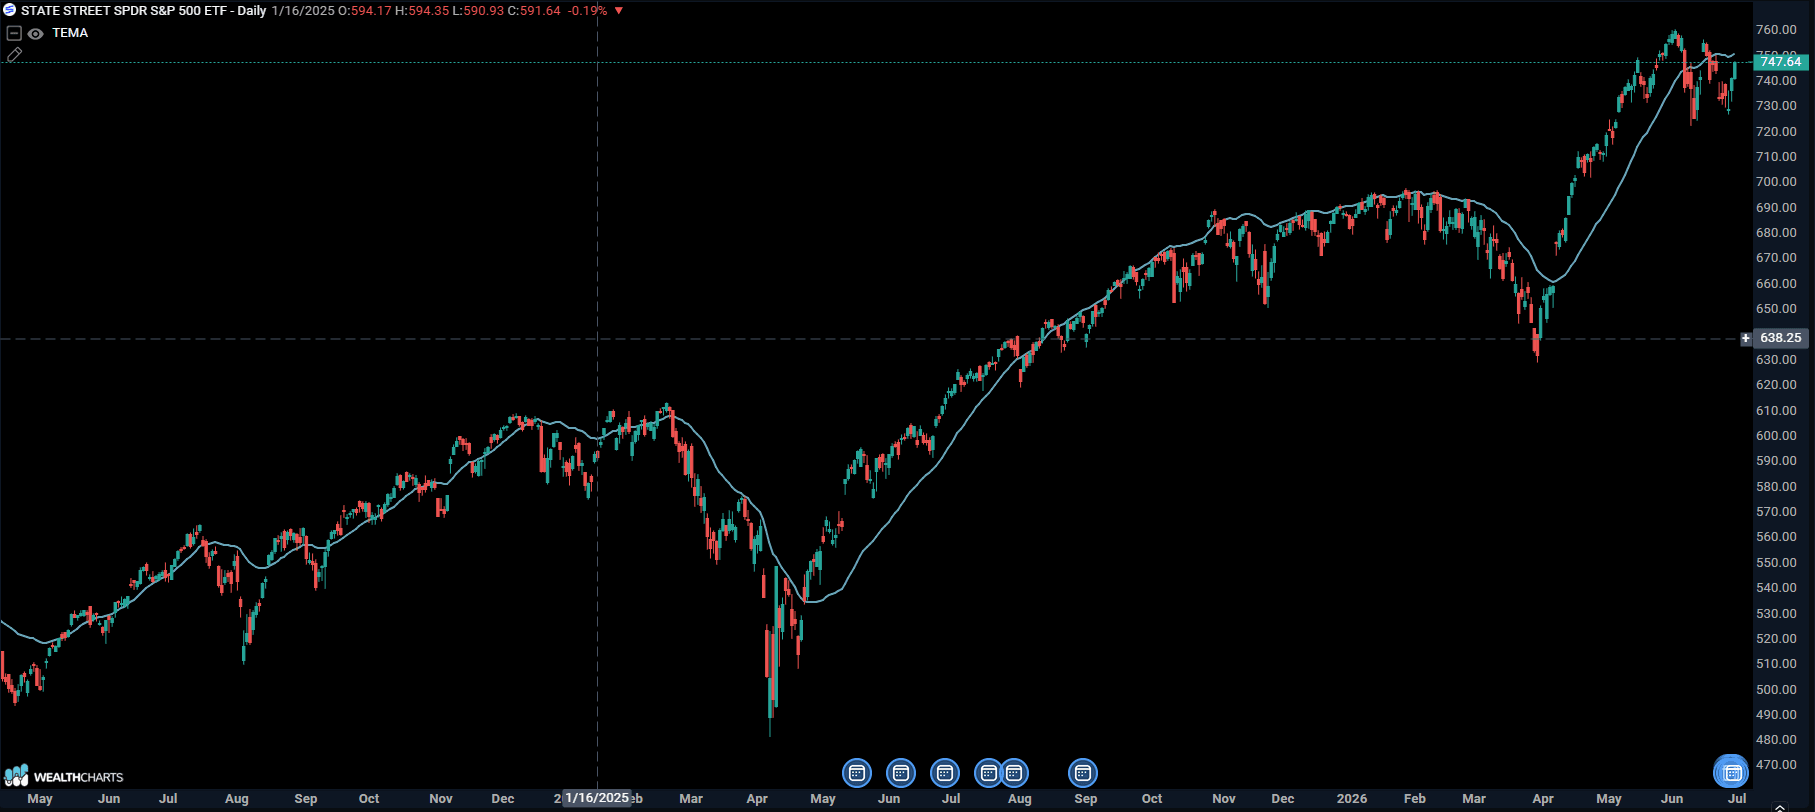Click the 500.00 price axis label

tap(1776, 690)
